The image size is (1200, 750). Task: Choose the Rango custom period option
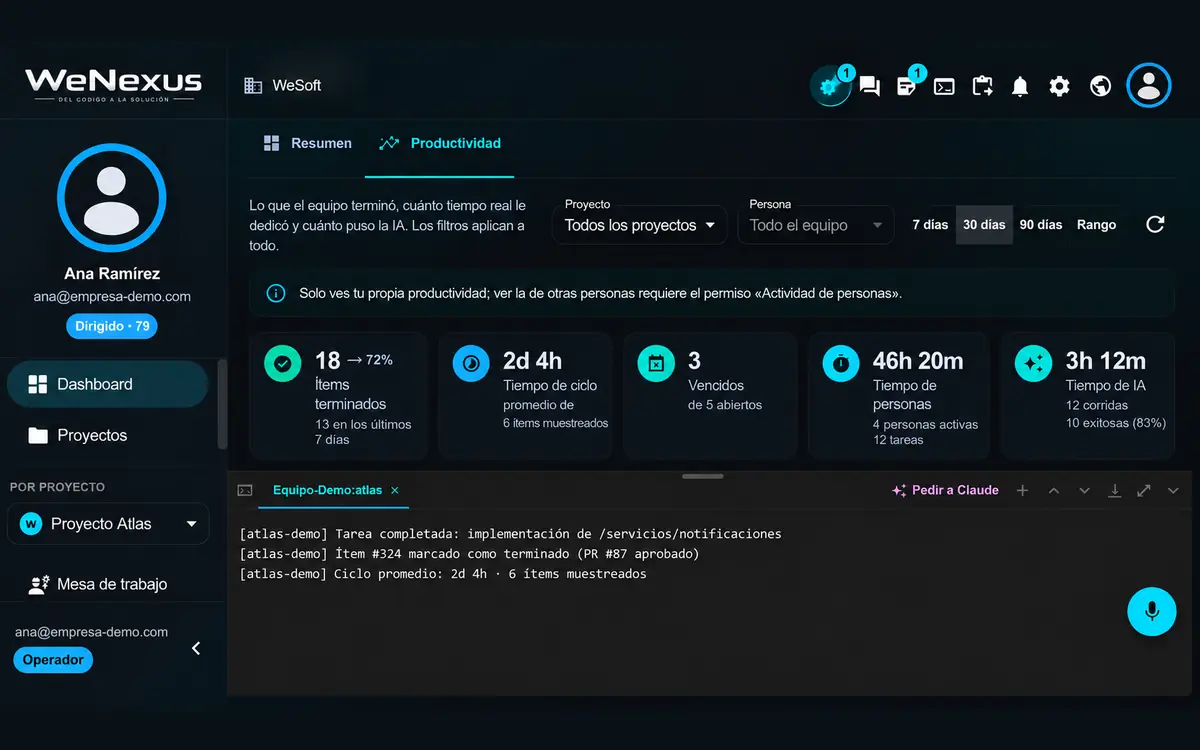1096,224
